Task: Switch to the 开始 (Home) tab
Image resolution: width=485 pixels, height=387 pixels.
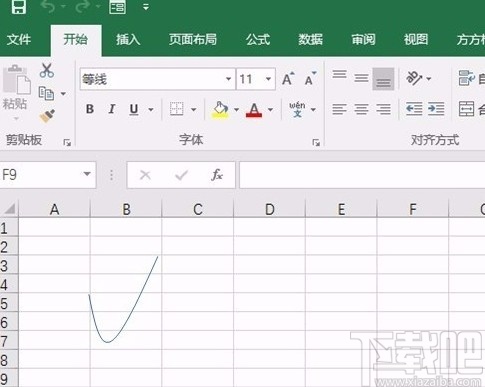Action: [76, 39]
